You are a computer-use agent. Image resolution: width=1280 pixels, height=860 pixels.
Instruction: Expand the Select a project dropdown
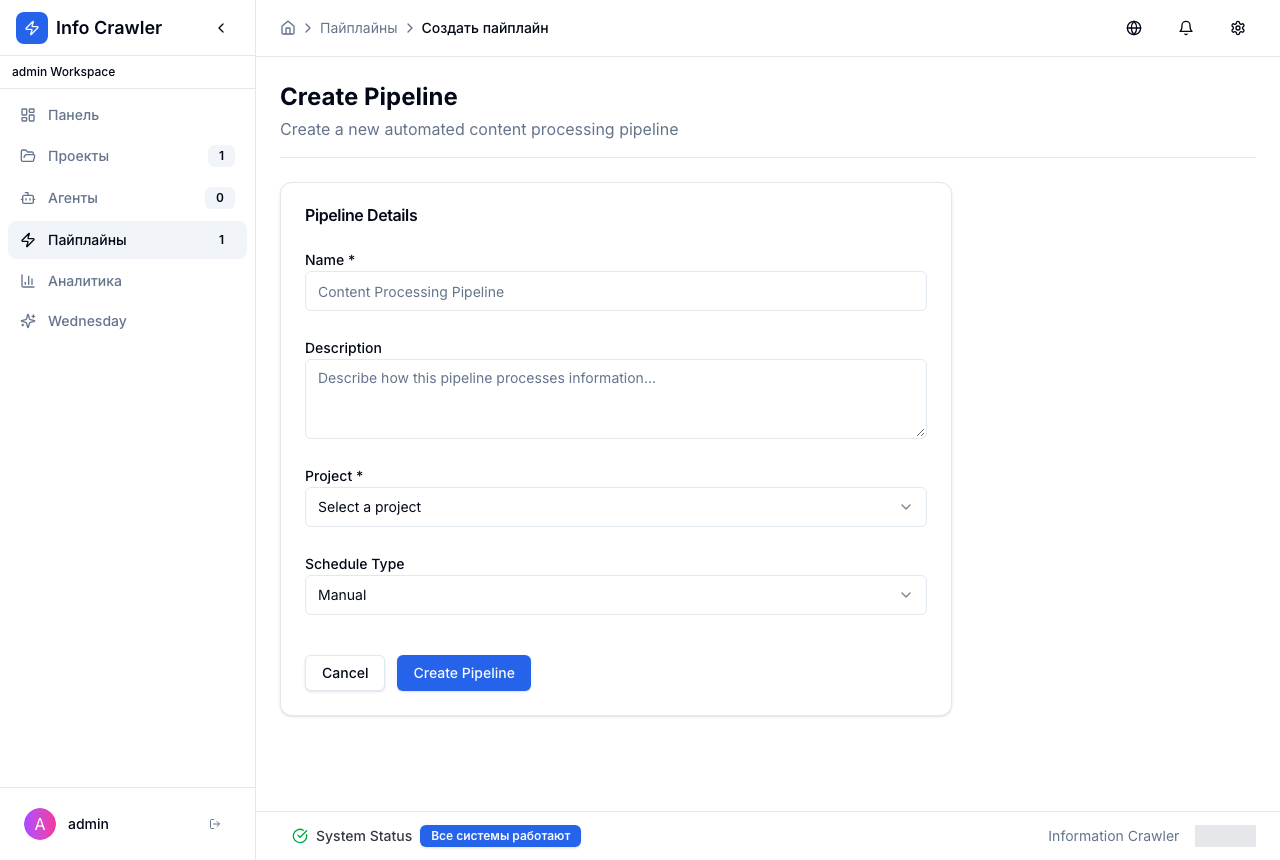coord(616,507)
